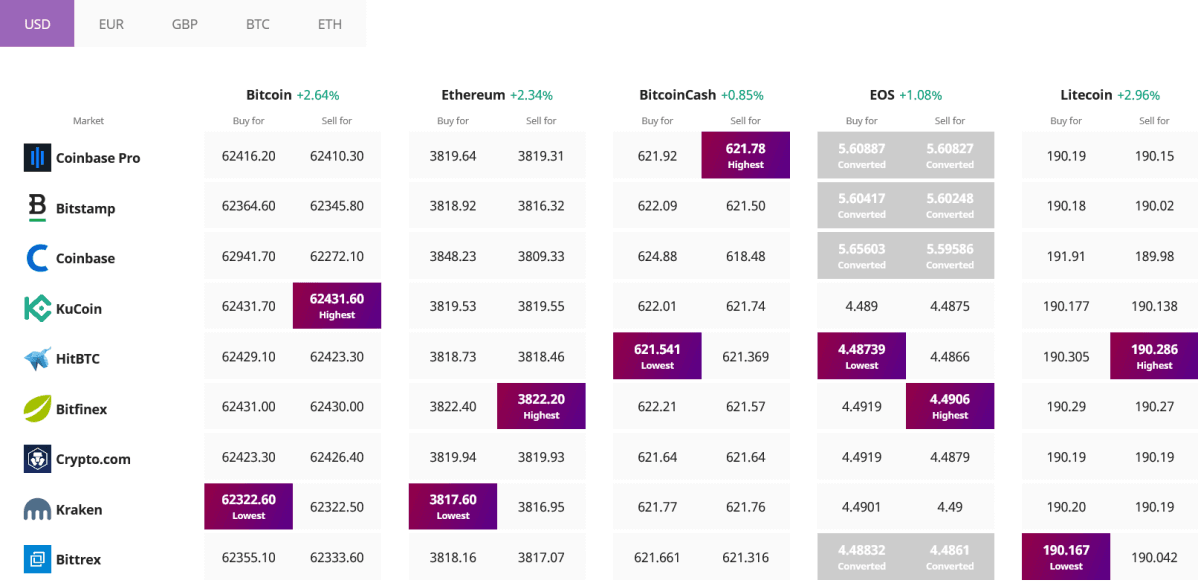Click Bittrex Ethereum sell price 3817.07
This screenshot has height=583, width=1198.
tap(541, 558)
